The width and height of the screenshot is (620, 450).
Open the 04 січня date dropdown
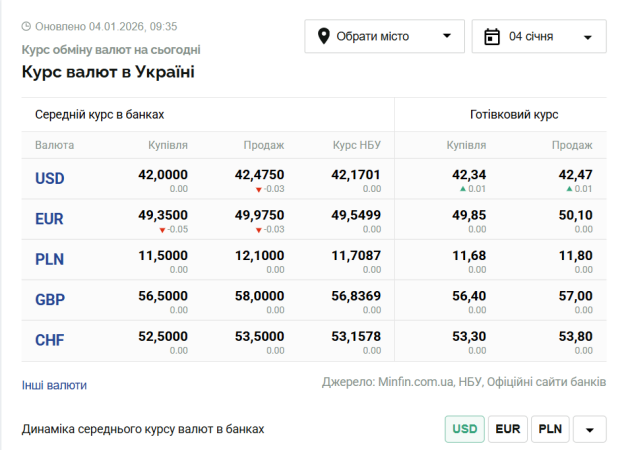539,37
